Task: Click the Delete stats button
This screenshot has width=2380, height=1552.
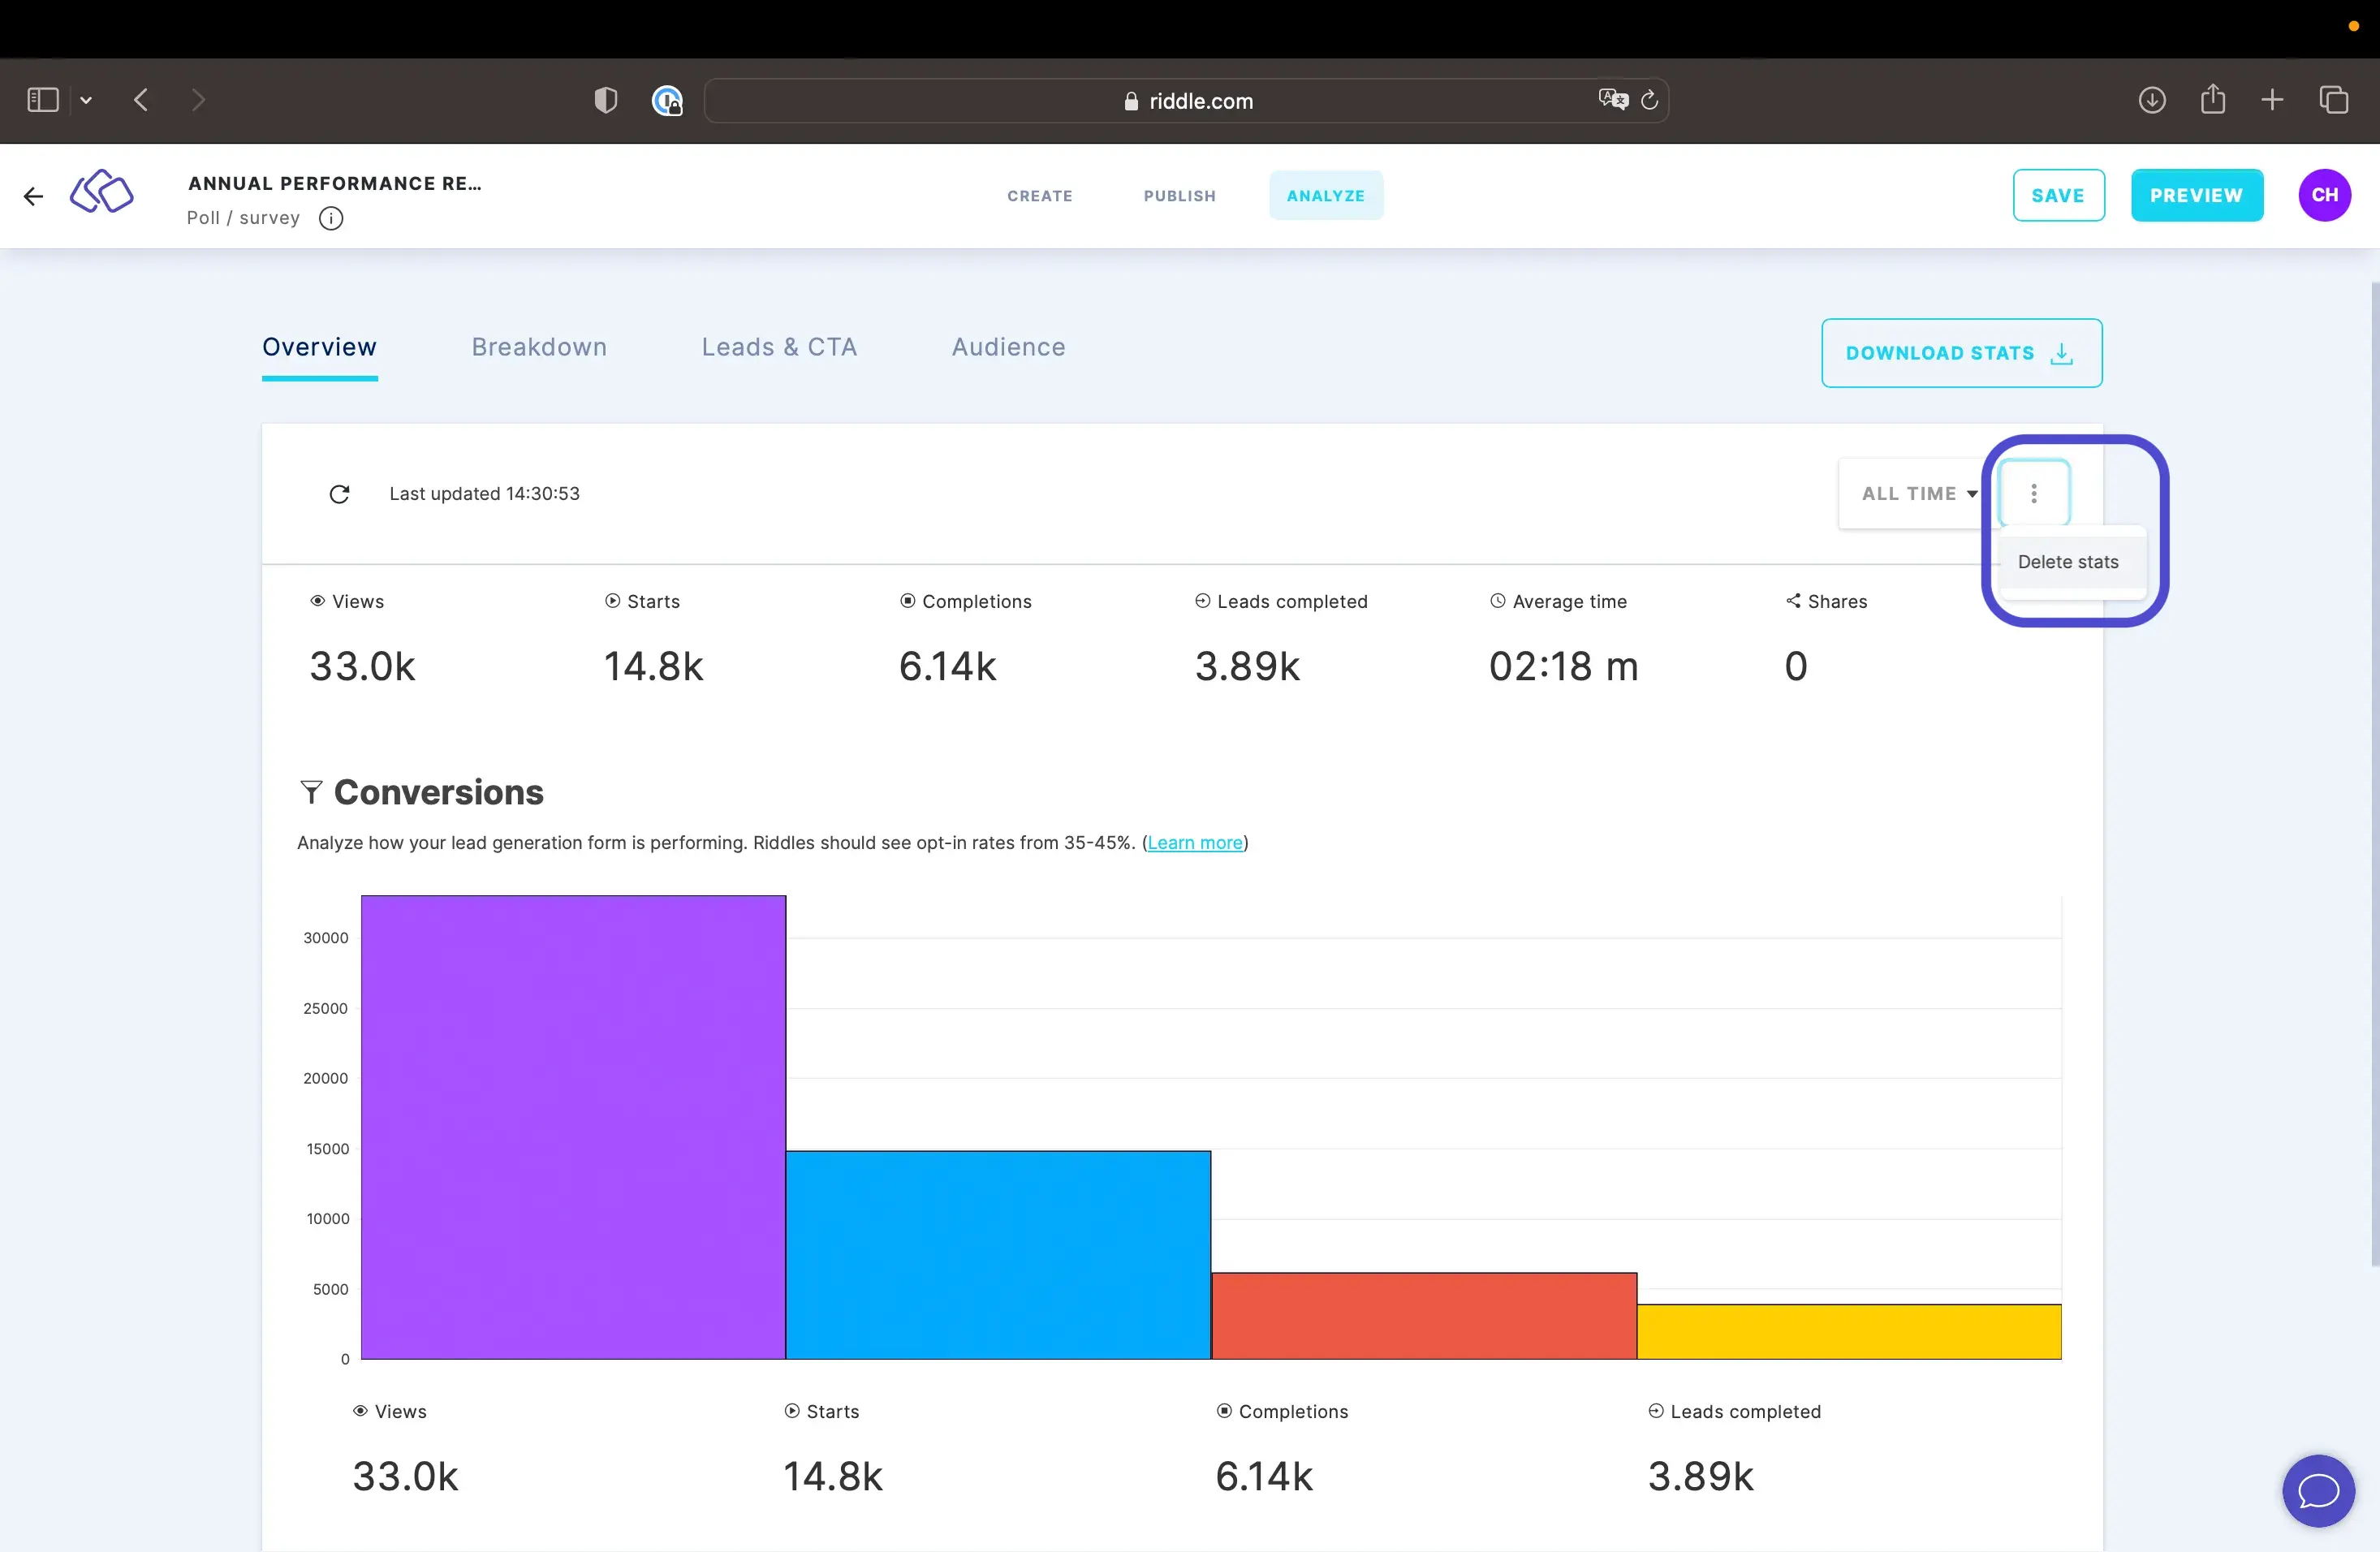Action: coord(2067,562)
